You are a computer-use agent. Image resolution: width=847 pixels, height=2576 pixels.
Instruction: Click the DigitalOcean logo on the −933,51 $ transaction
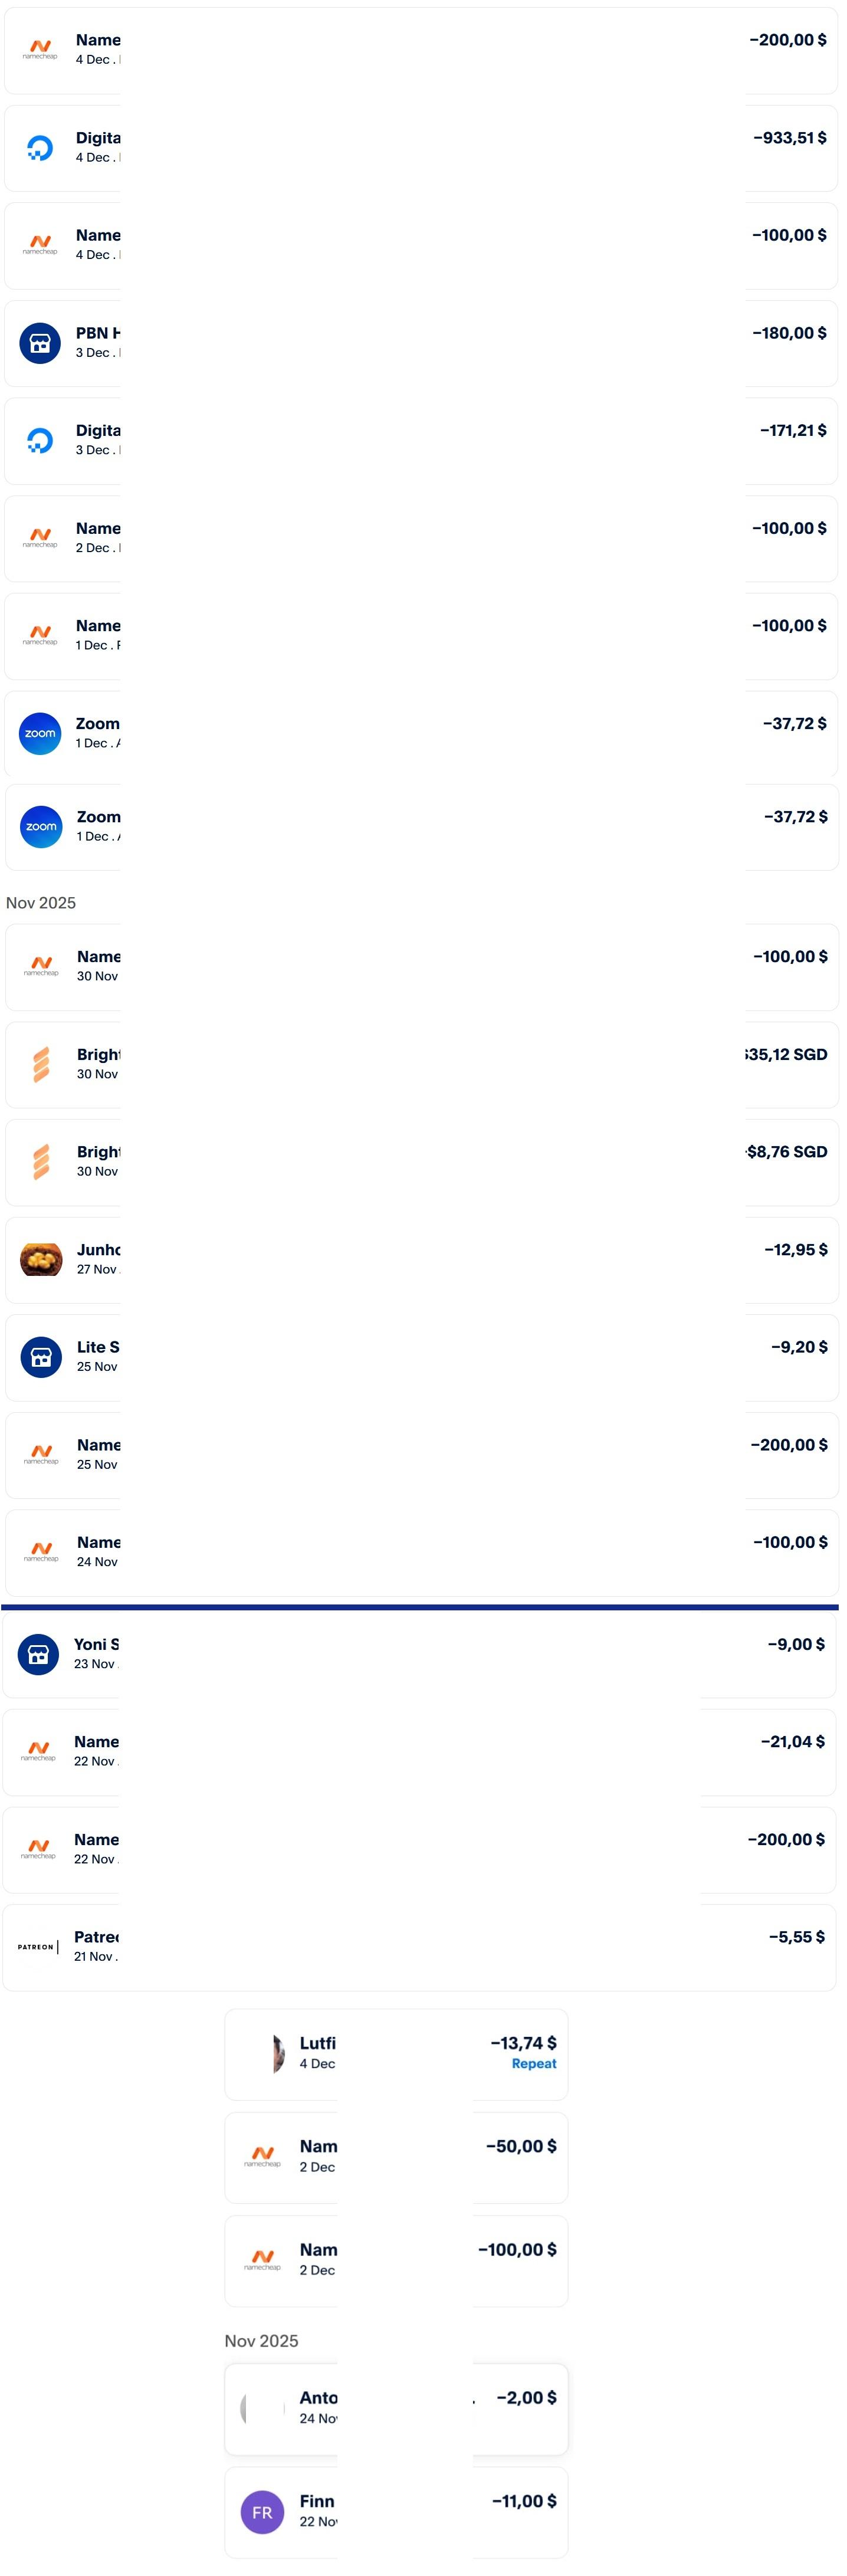click(40, 148)
